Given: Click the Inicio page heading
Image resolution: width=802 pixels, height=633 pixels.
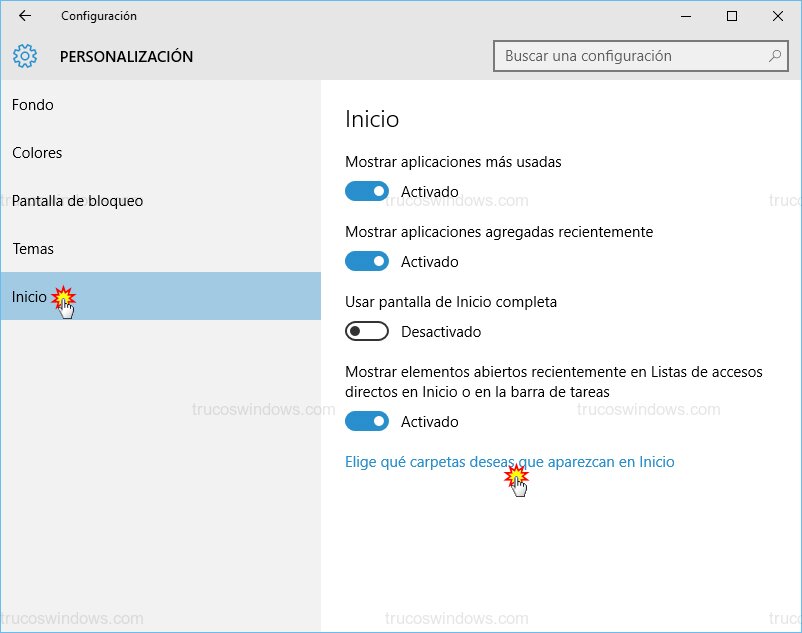Looking at the screenshot, I should [372, 119].
